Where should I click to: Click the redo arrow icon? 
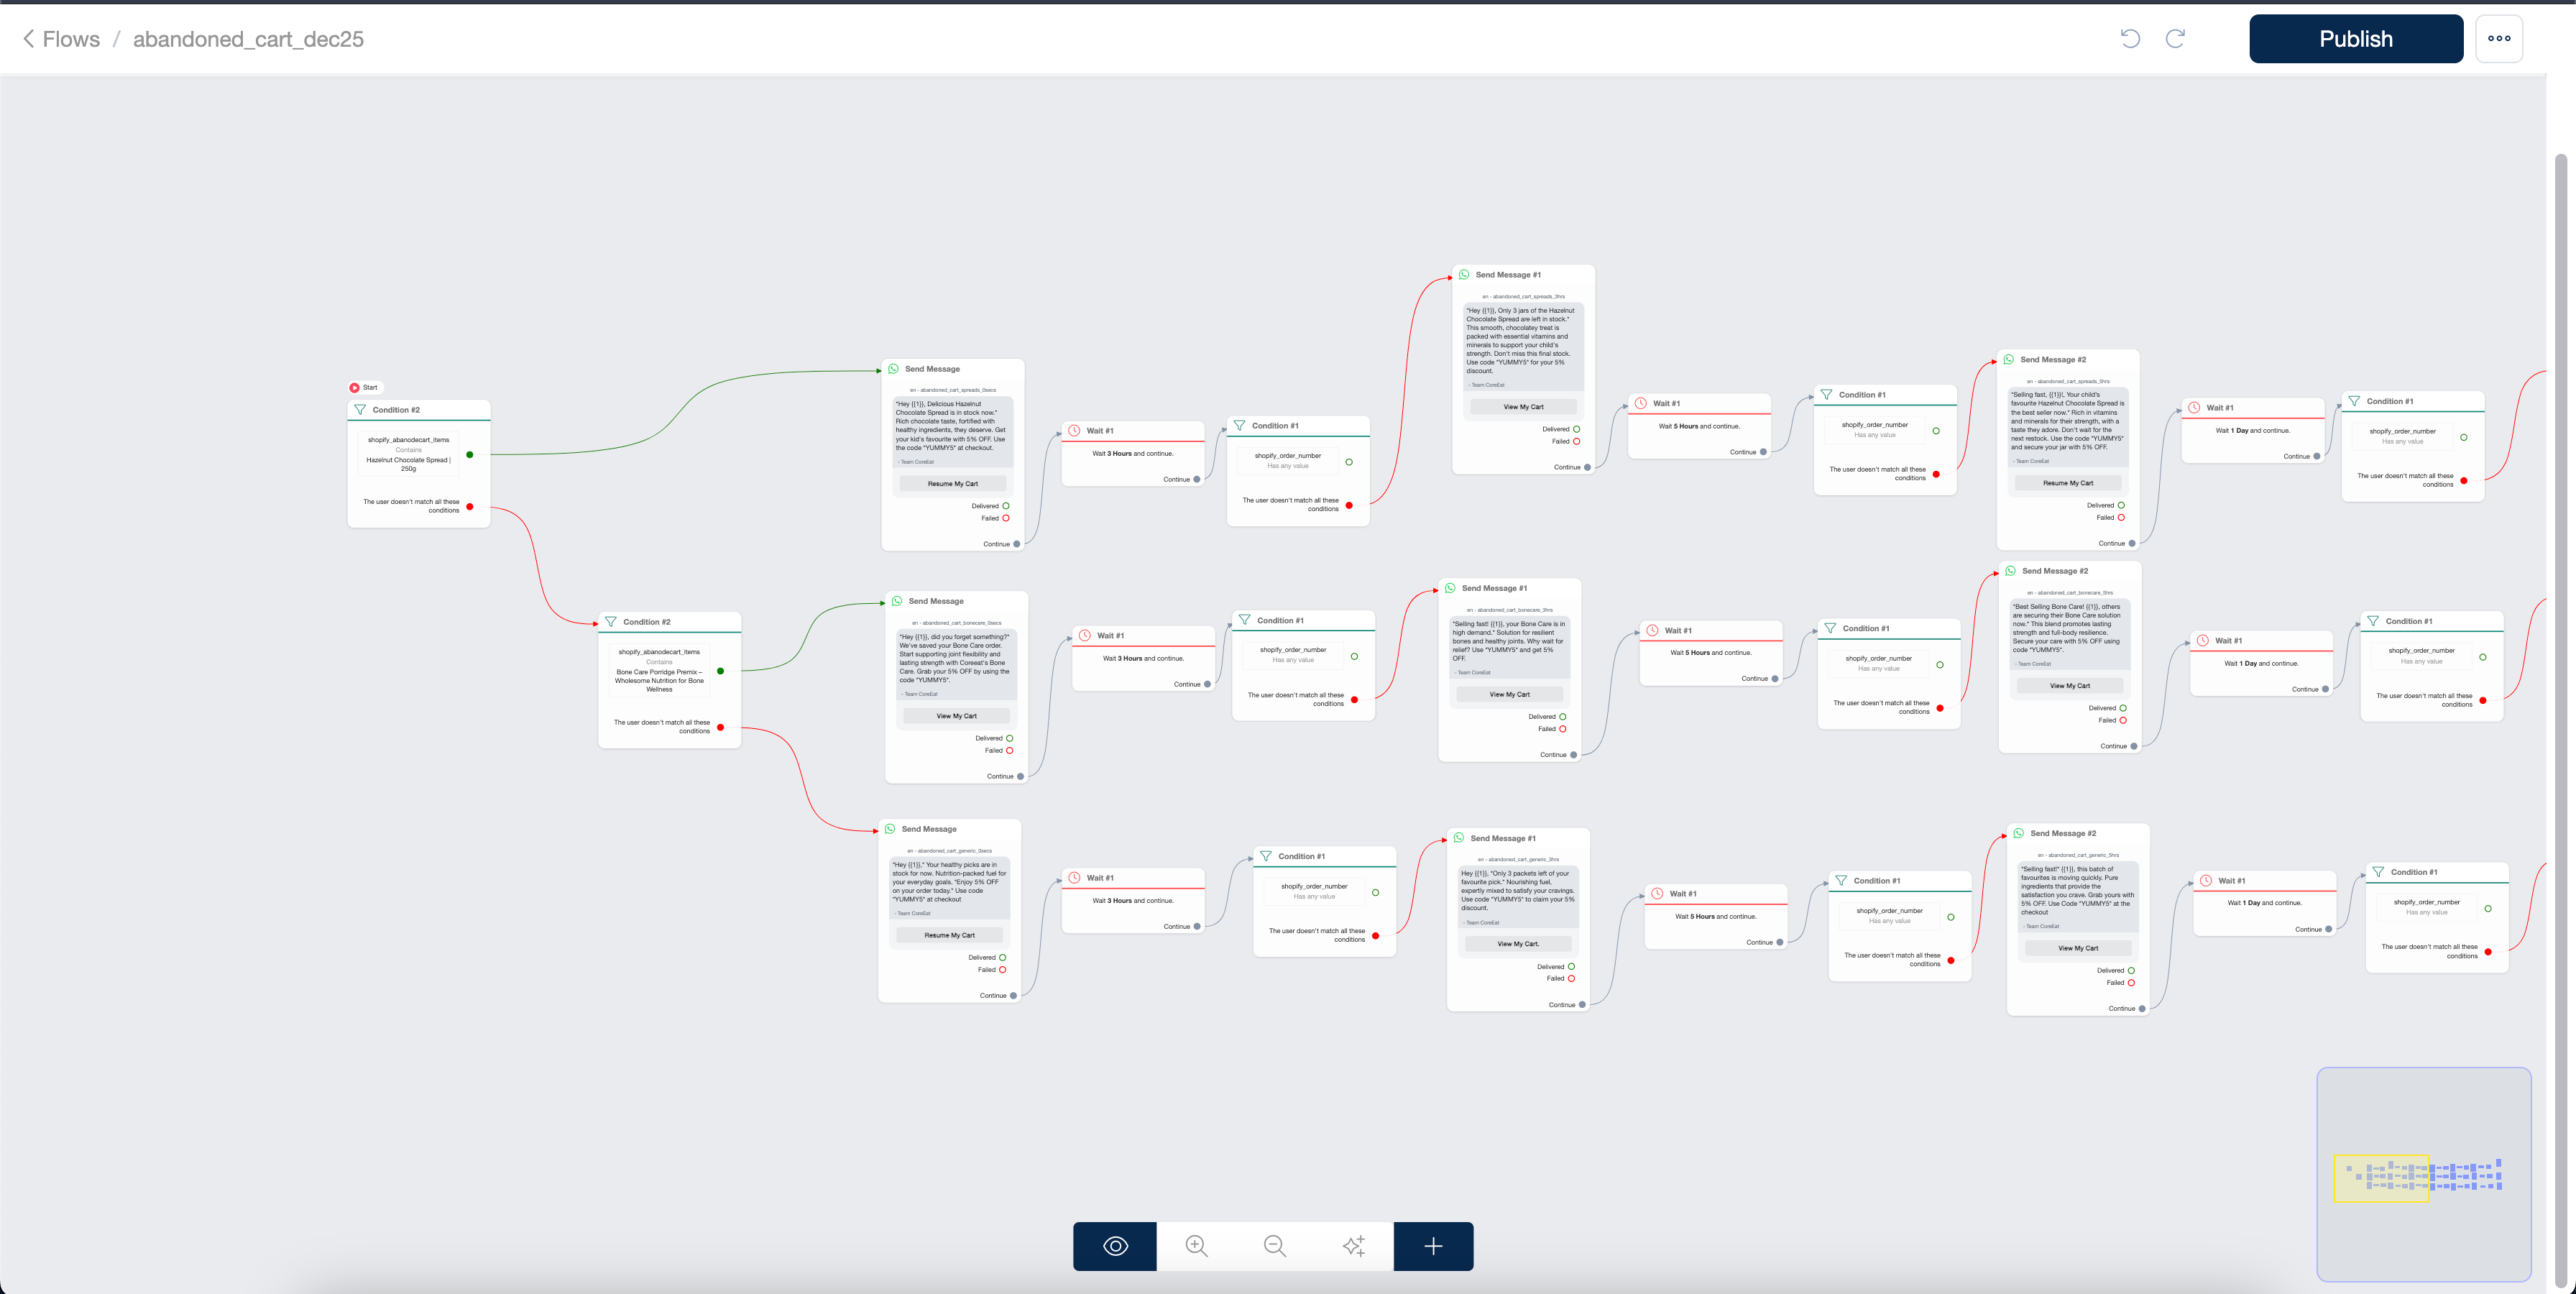(2175, 39)
